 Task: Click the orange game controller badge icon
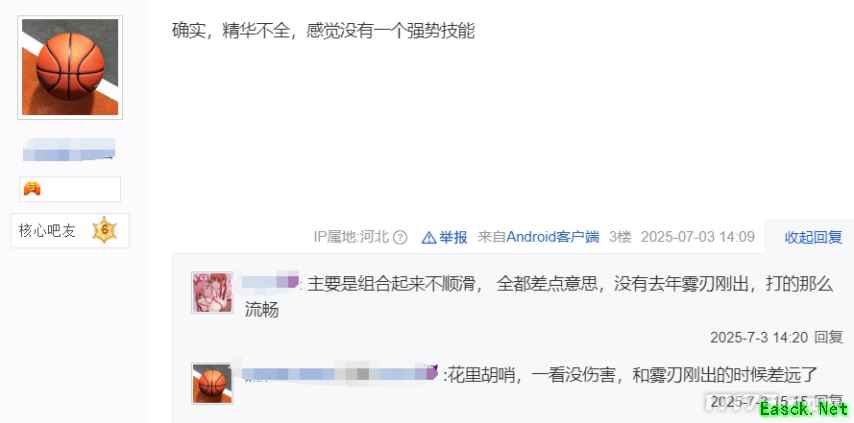pyautogui.click(x=32, y=189)
